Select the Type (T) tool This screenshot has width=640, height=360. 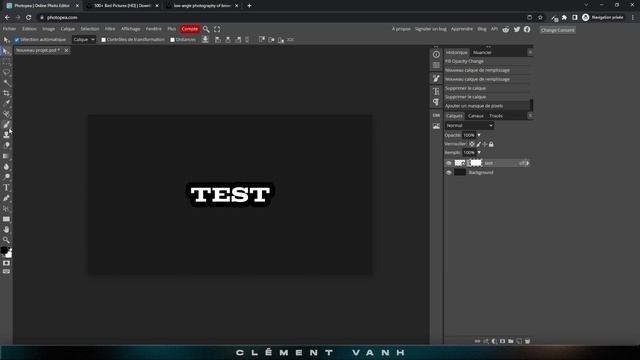(6, 188)
